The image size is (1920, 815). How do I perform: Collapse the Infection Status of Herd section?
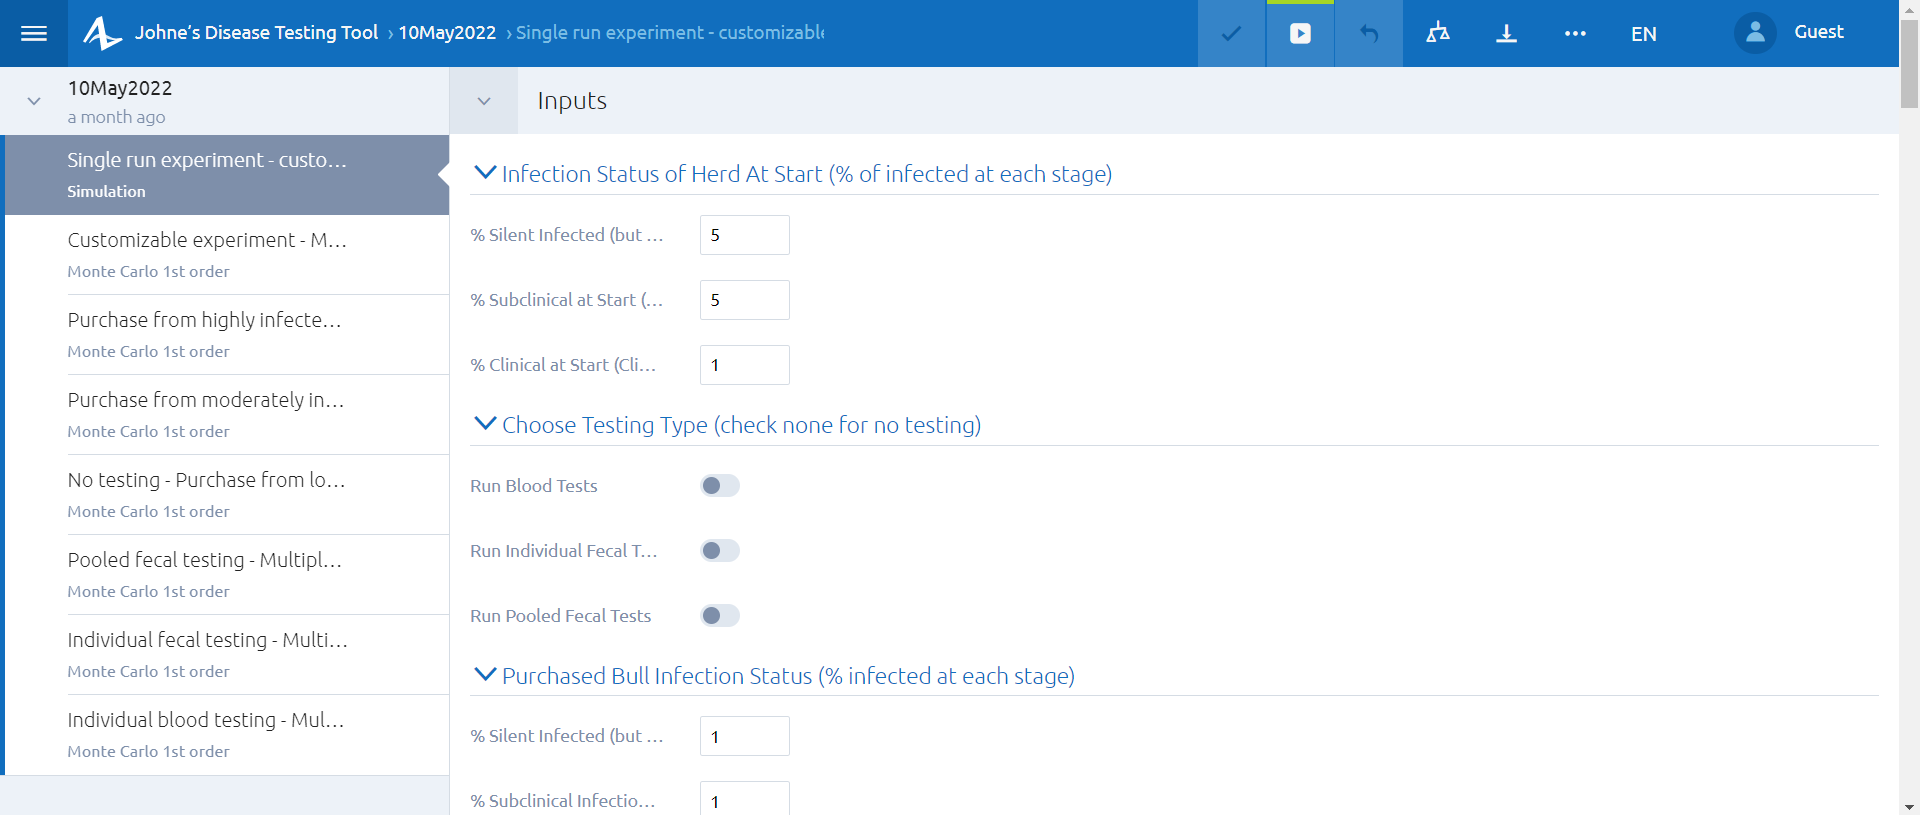coord(485,173)
